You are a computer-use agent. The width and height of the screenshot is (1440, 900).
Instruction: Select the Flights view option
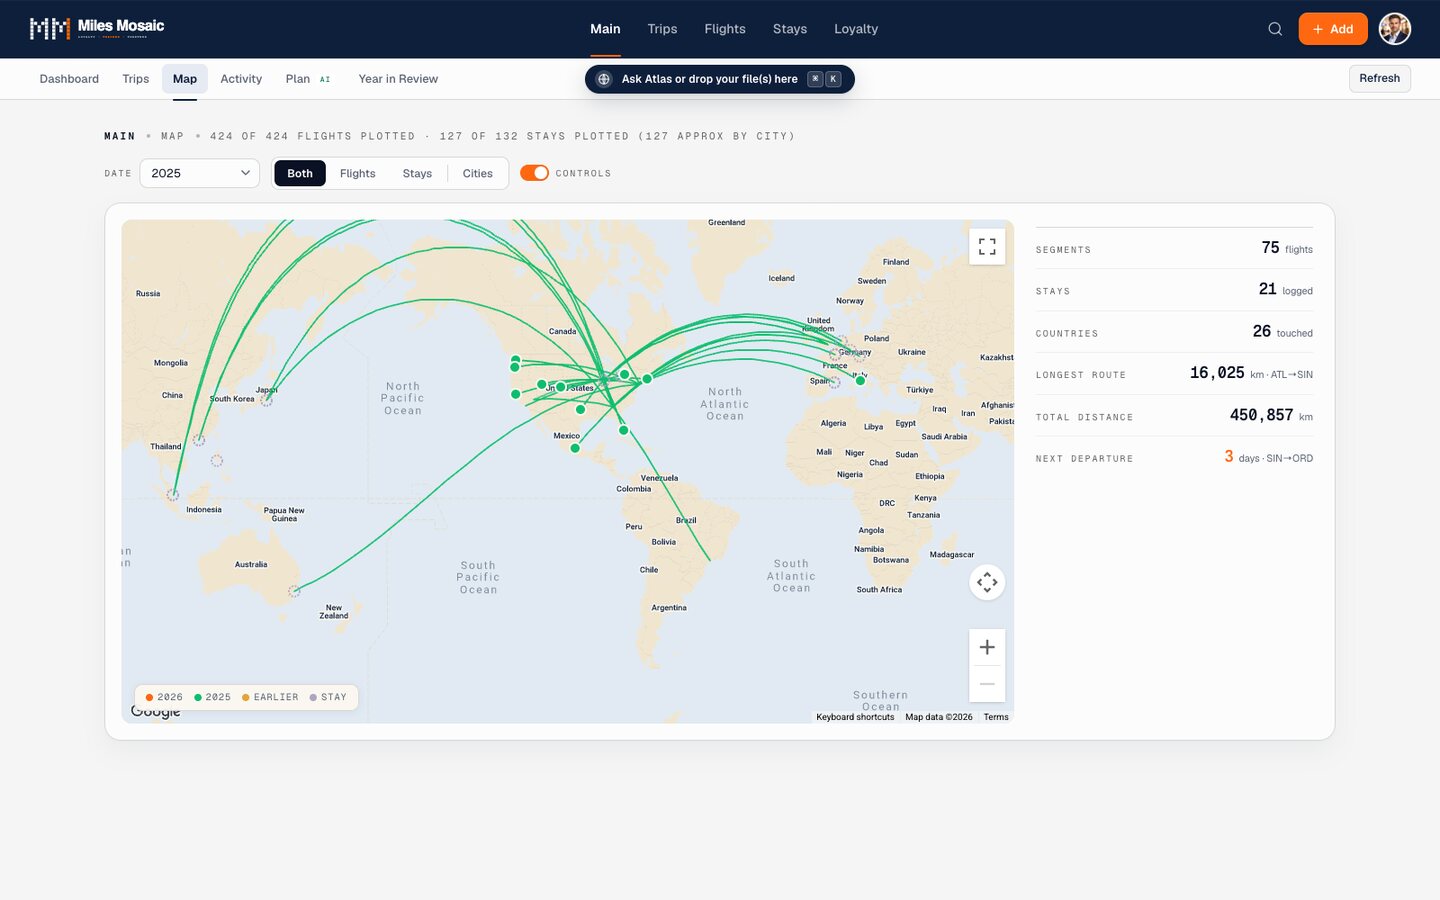pyautogui.click(x=357, y=173)
